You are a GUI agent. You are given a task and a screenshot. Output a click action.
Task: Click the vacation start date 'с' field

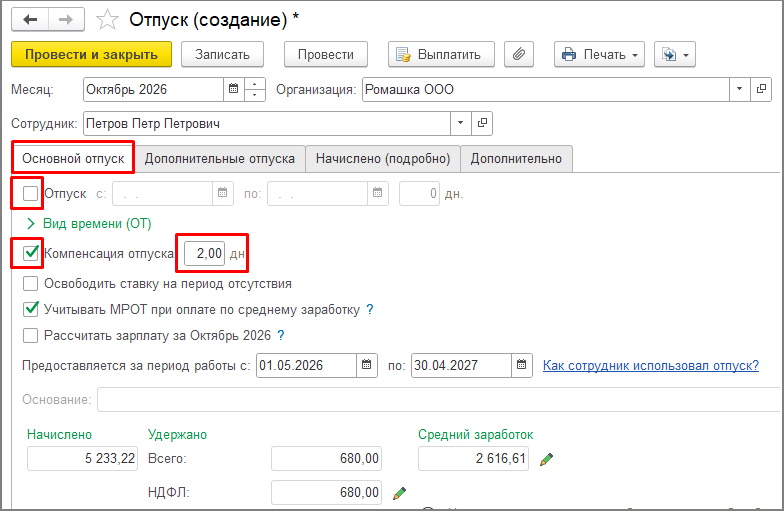click(162, 193)
